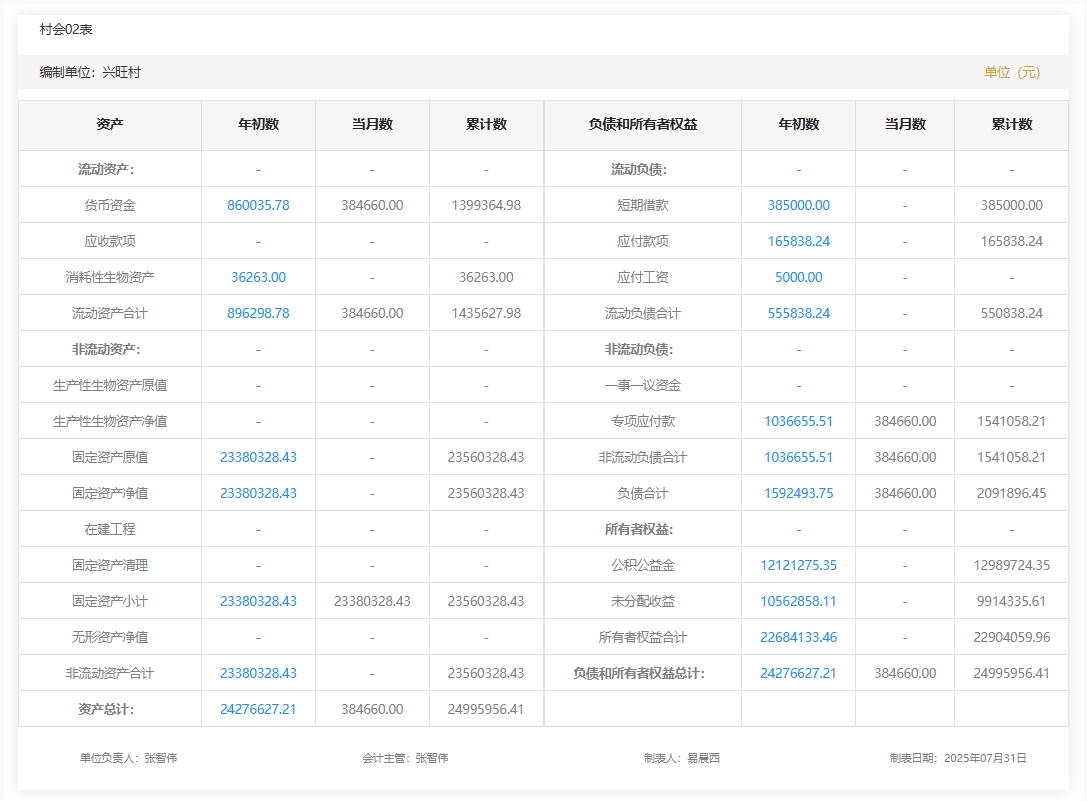Click the 资产 column header

[x=110, y=125]
